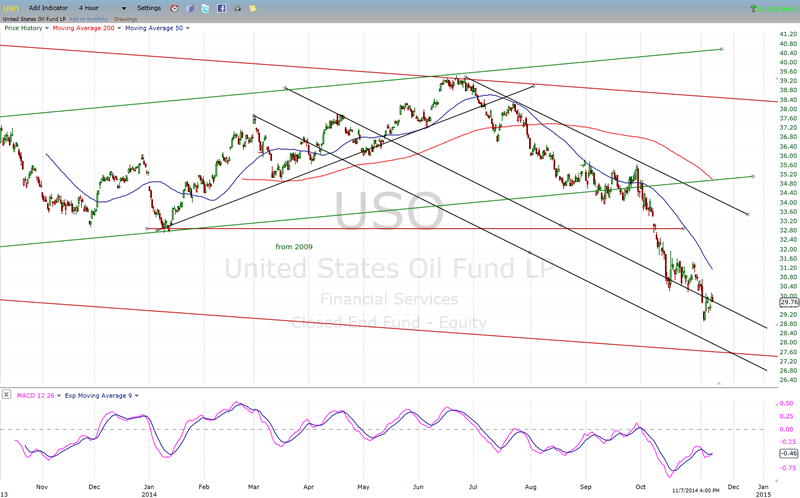Click the MACD value label -0.46
800x498 pixels.
(x=789, y=453)
